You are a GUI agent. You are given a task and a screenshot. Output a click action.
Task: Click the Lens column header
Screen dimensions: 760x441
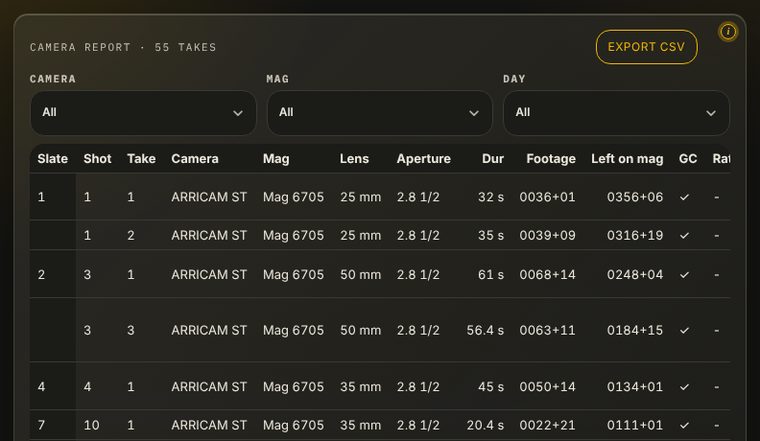pyautogui.click(x=354, y=159)
